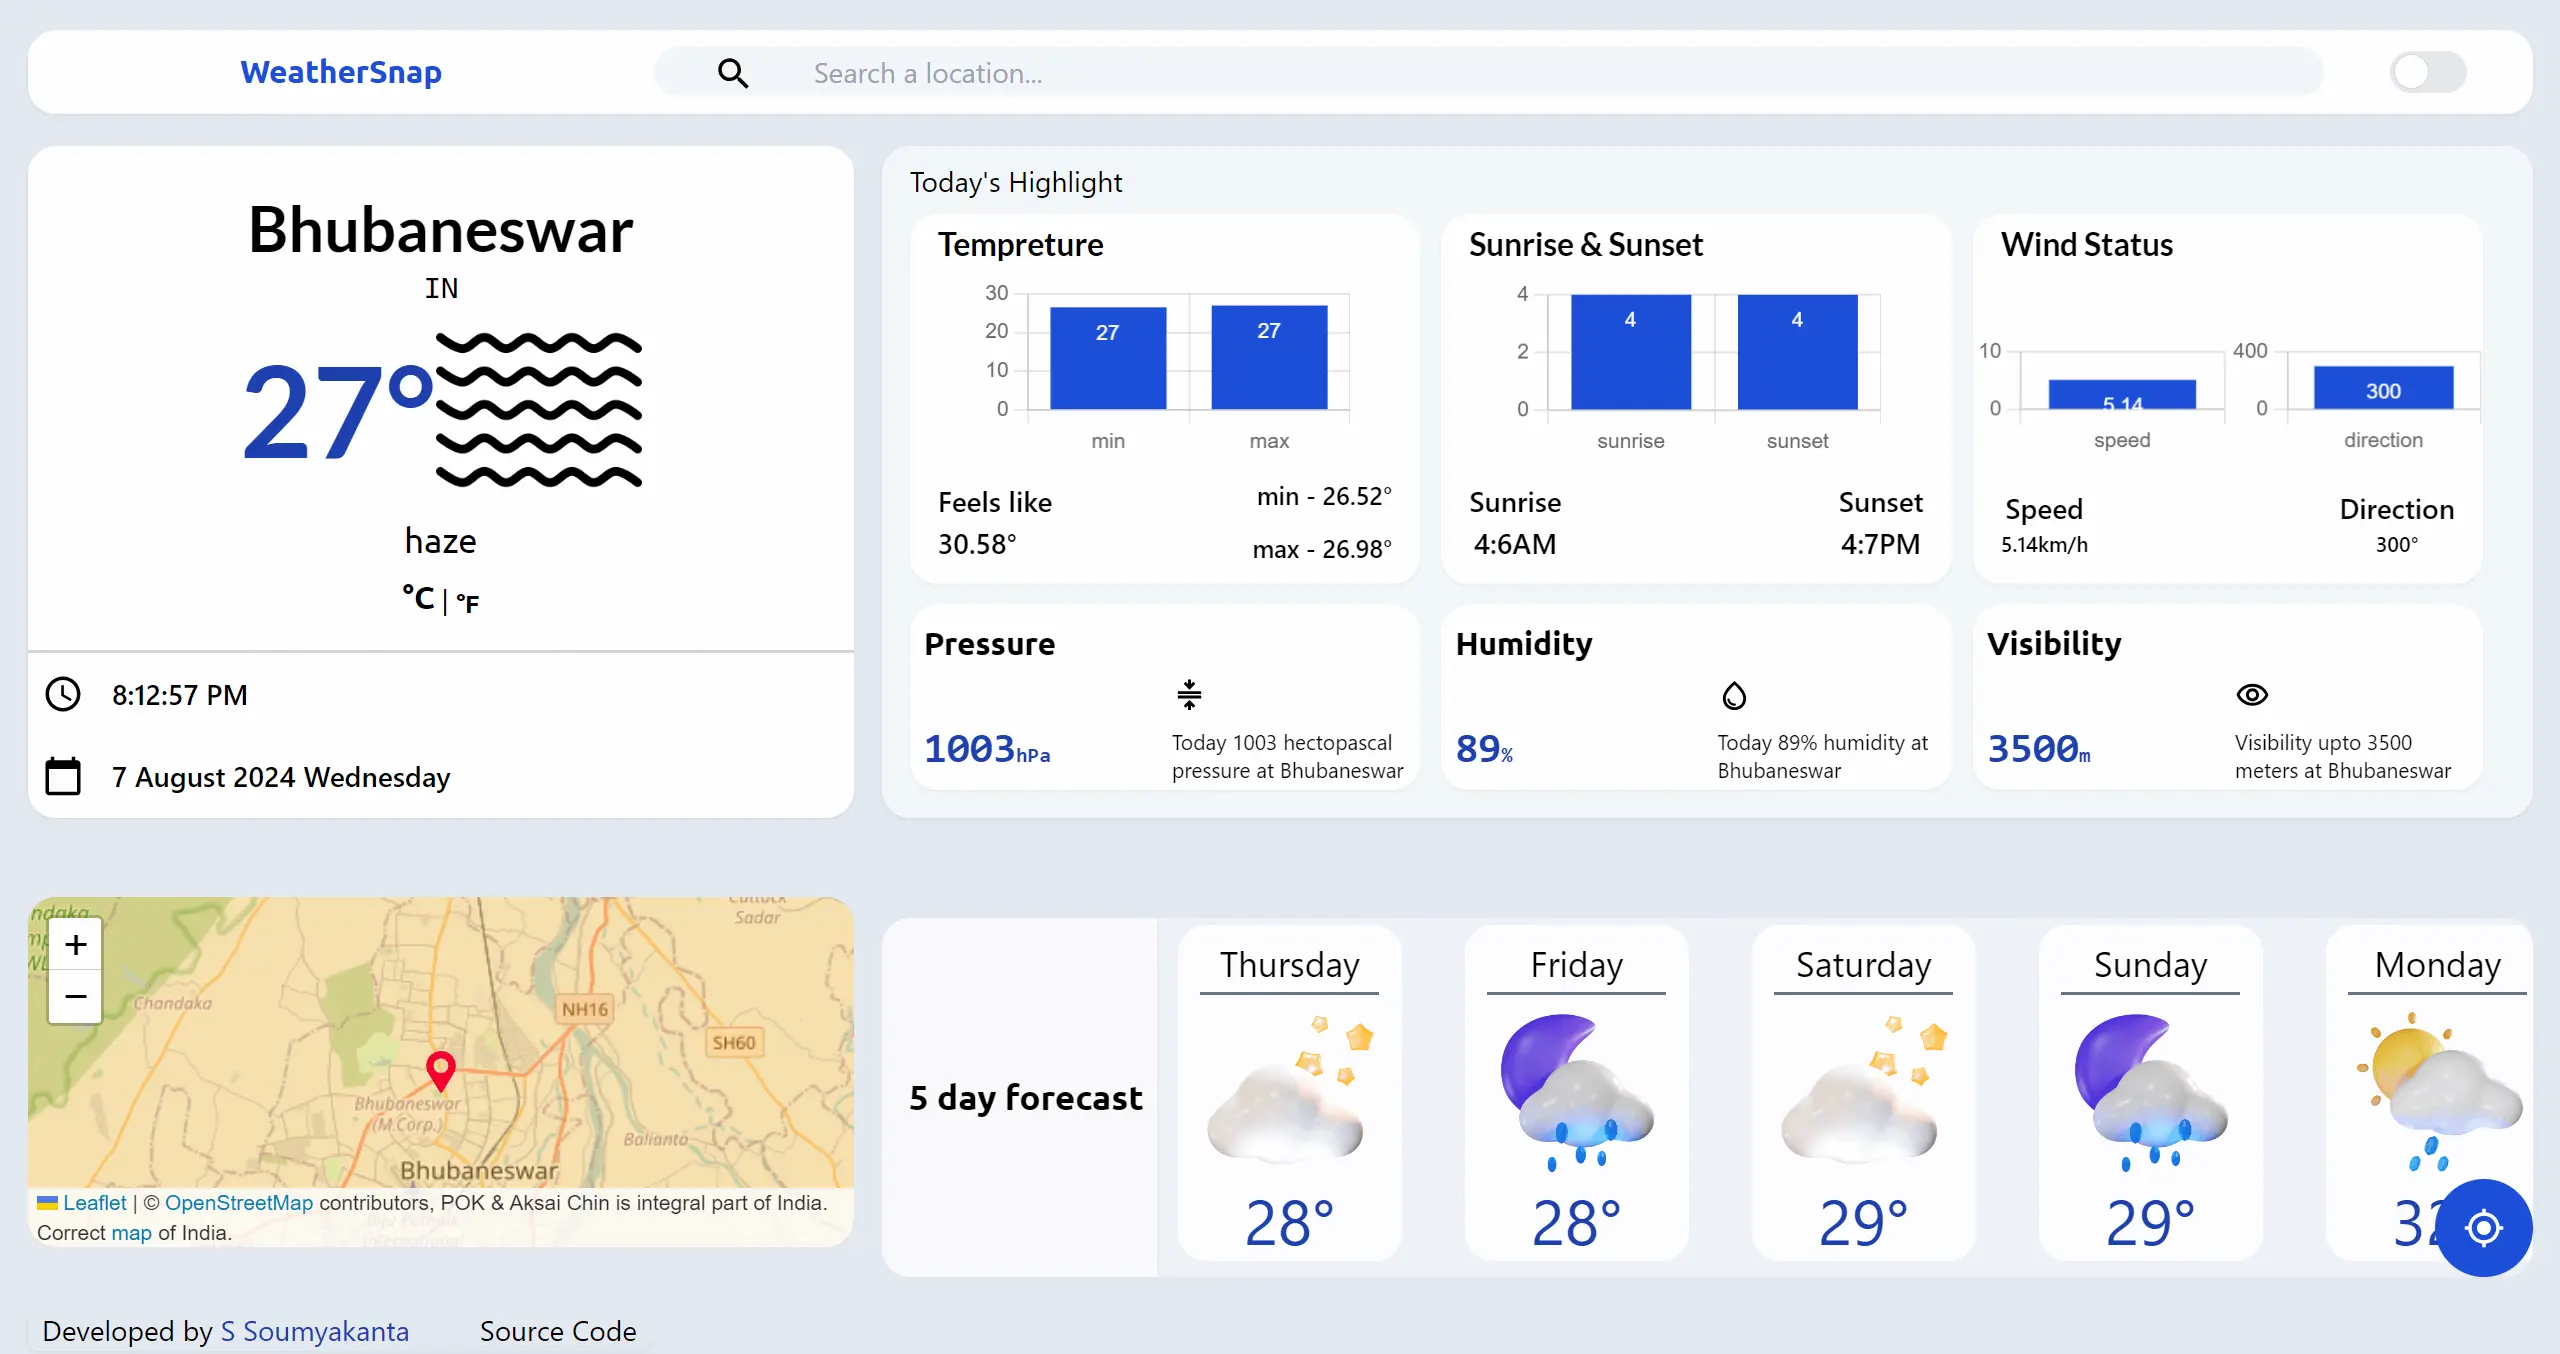Screen dimensions: 2560x1354
Task: Toggle the dark mode switch
Action: pyautogui.click(x=2428, y=72)
